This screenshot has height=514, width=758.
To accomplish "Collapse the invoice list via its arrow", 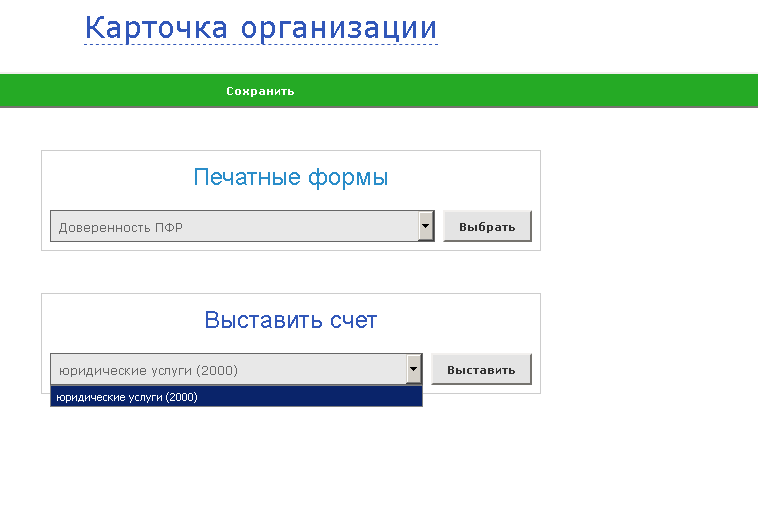I will [414, 370].
